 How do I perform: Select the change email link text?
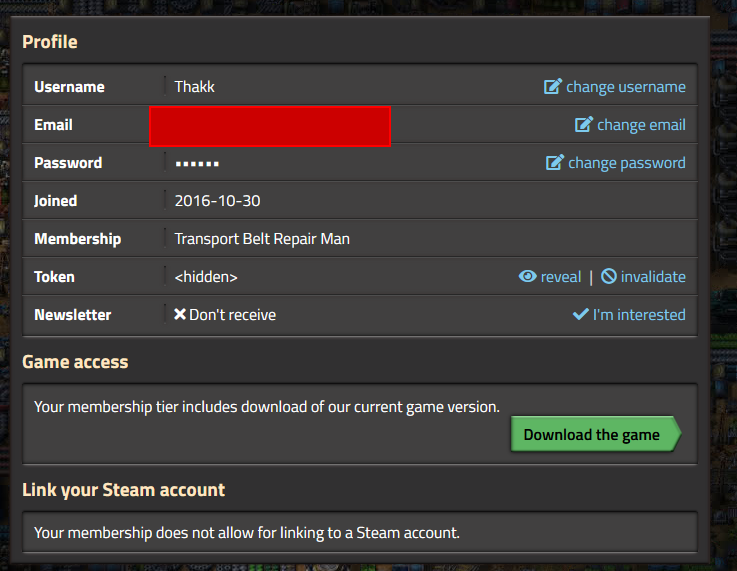click(x=641, y=125)
